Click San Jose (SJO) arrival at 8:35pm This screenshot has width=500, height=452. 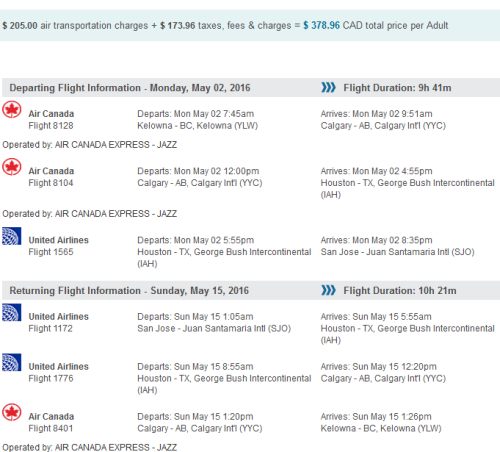click(397, 252)
